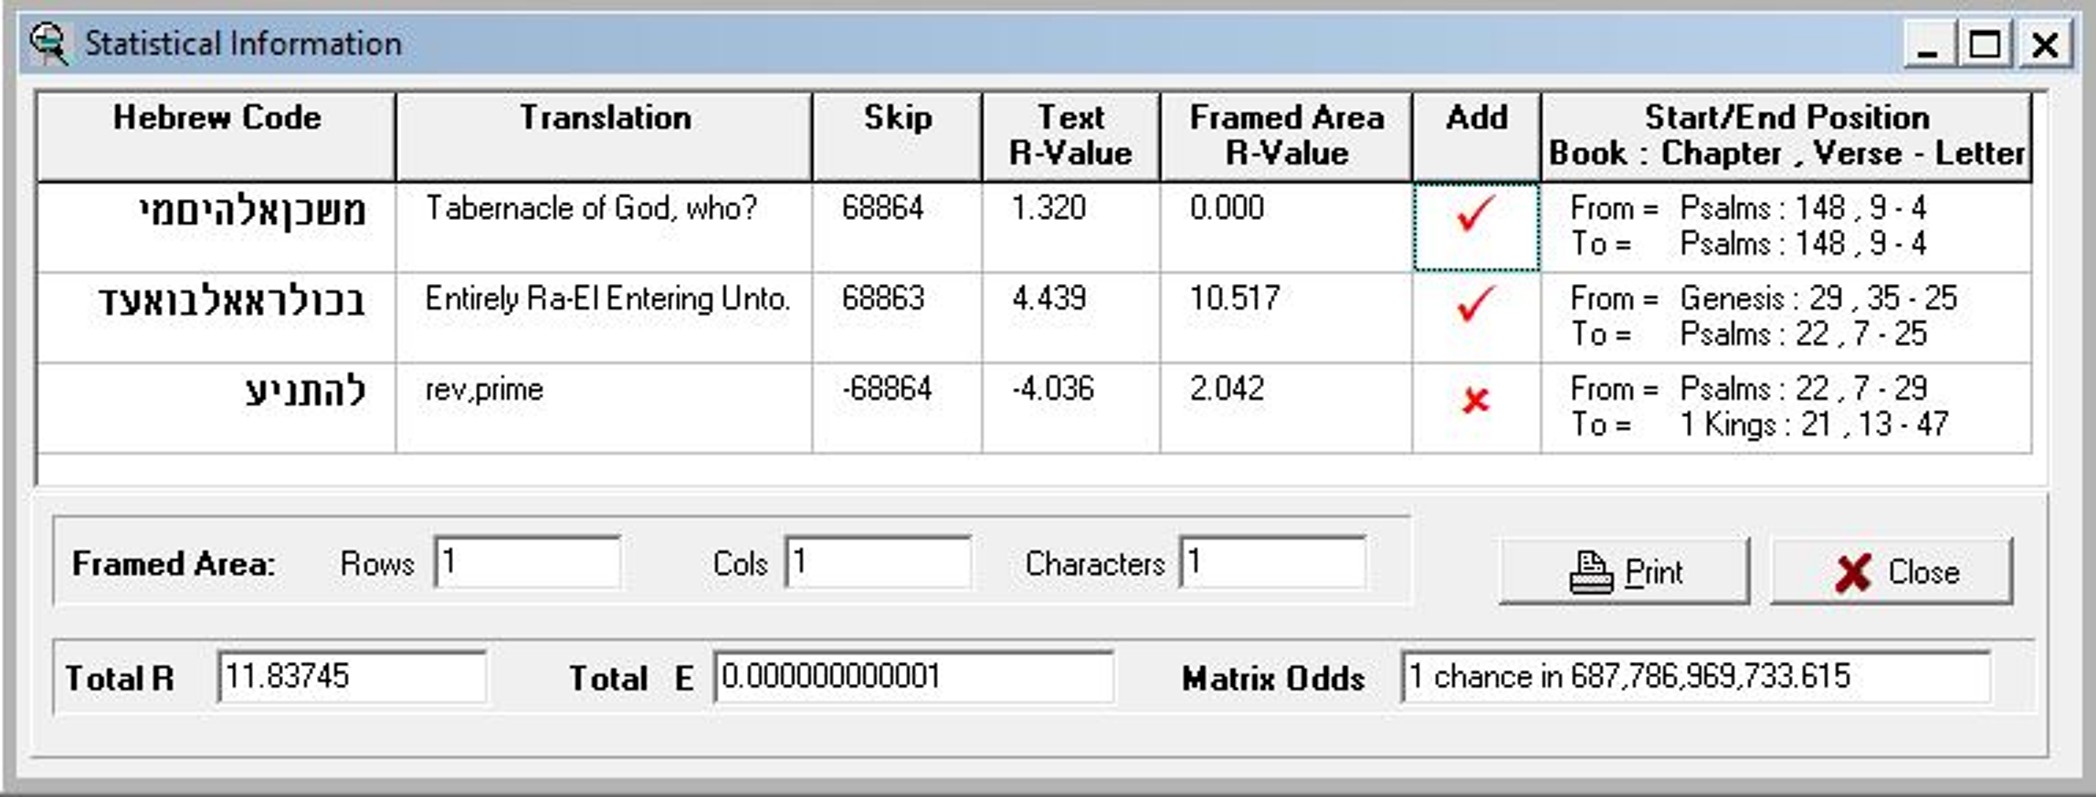The image size is (2096, 797).
Task: Sort by the Skip column header
Action: pos(897,137)
